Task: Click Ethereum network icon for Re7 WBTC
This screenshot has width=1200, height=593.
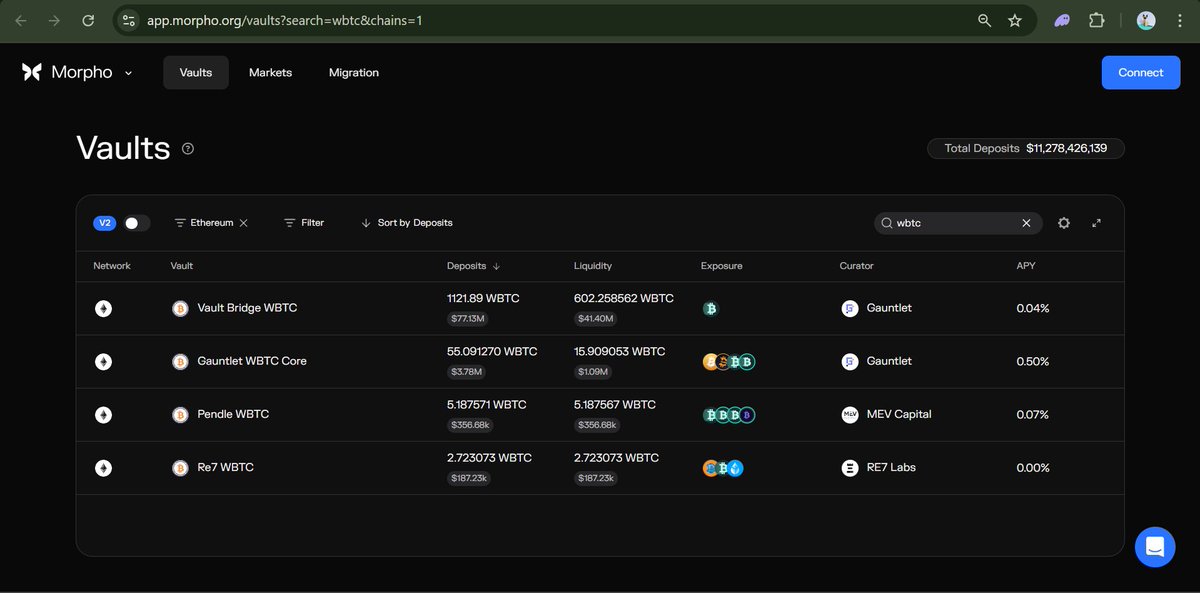Action: pos(103,468)
